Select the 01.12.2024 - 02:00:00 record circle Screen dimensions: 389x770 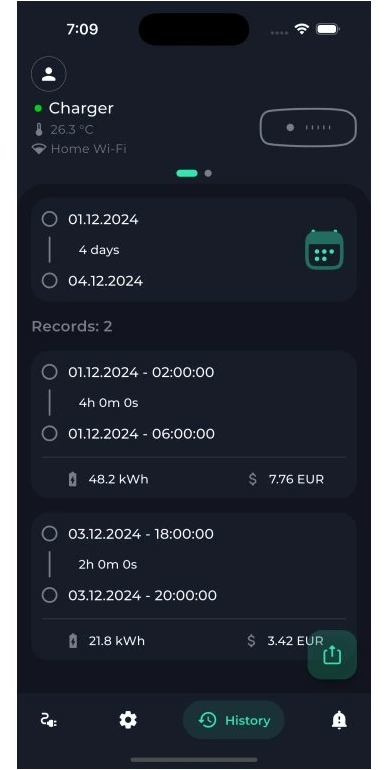[49, 372]
